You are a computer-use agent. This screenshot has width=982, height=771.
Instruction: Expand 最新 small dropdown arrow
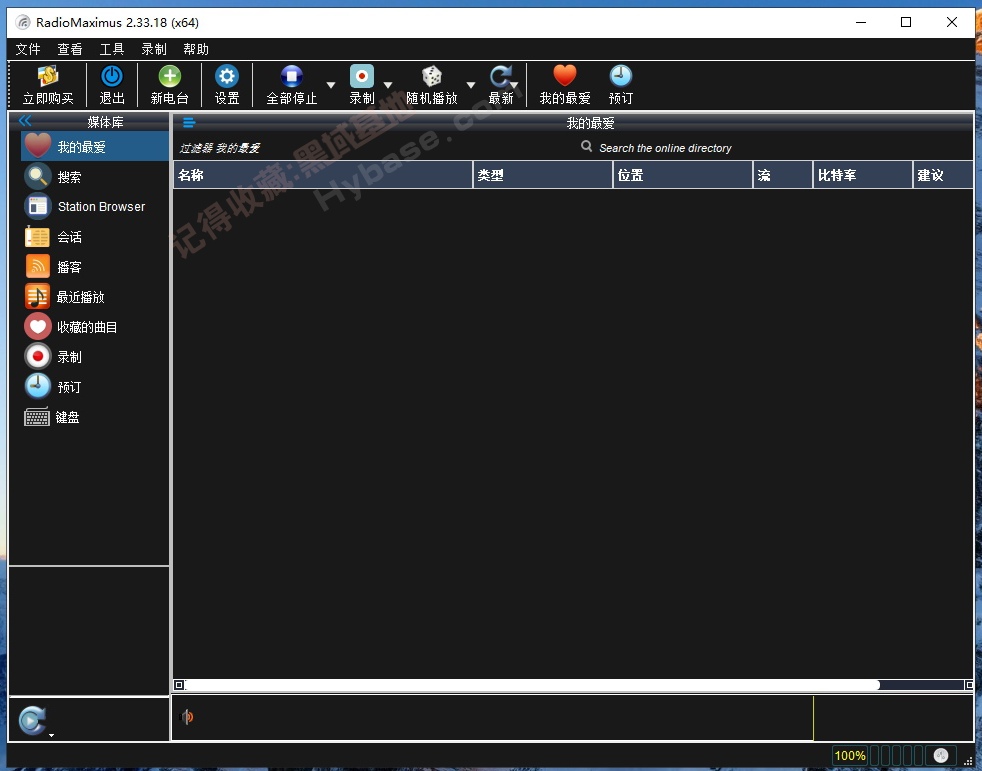[x=514, y=85]
